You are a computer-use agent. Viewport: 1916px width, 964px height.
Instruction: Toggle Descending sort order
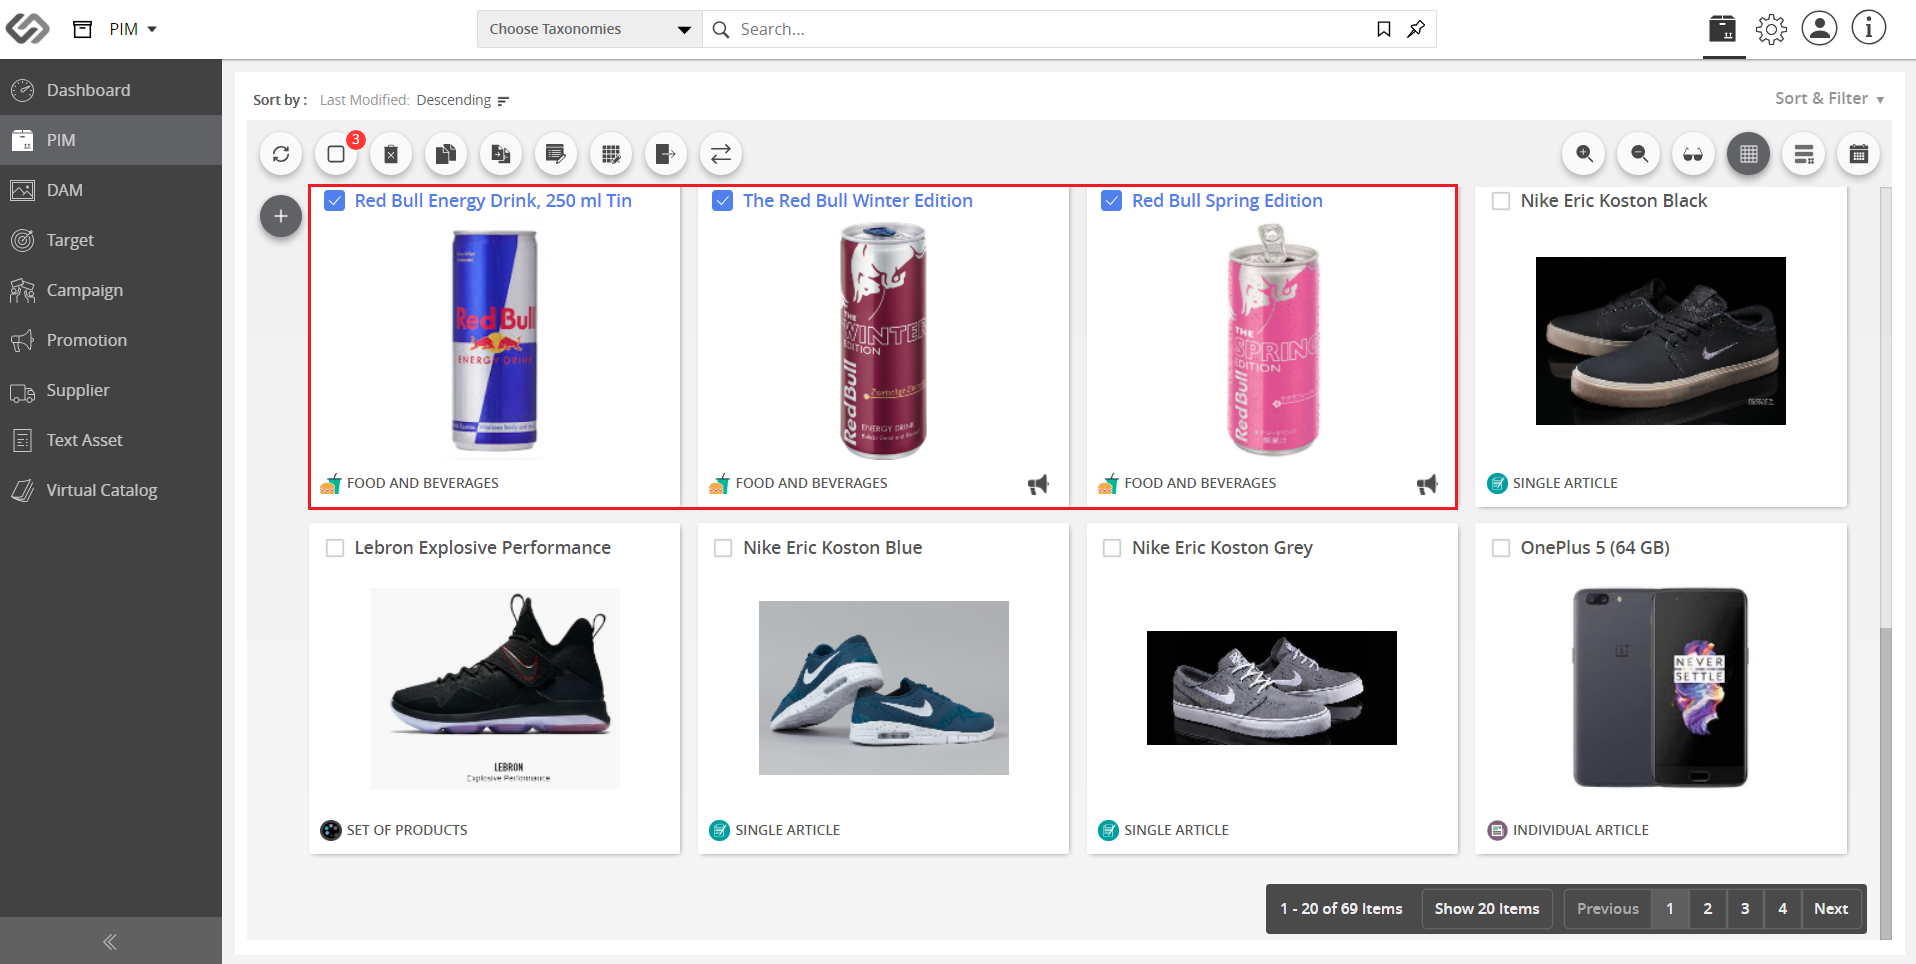(x=463, y=100)
